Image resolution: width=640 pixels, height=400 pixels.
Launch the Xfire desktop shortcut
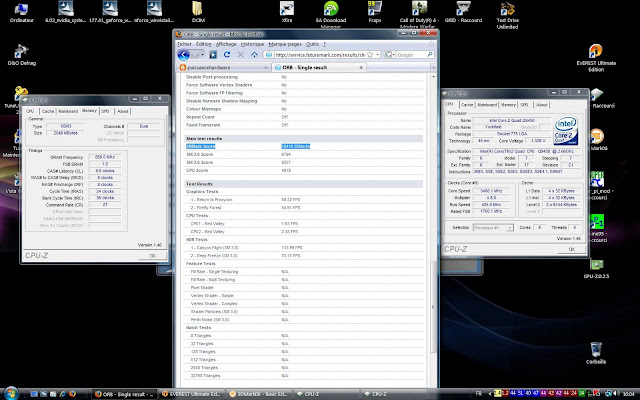tap(287, 12)
